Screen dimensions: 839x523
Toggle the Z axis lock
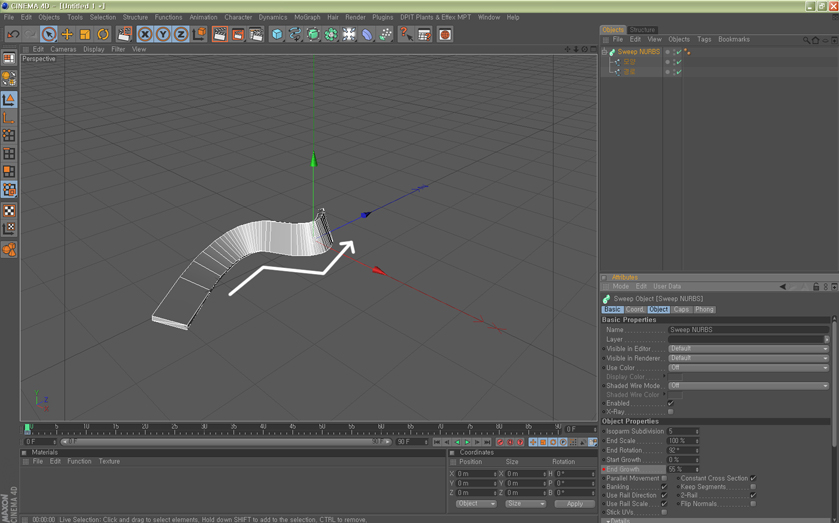pos(181,34)
